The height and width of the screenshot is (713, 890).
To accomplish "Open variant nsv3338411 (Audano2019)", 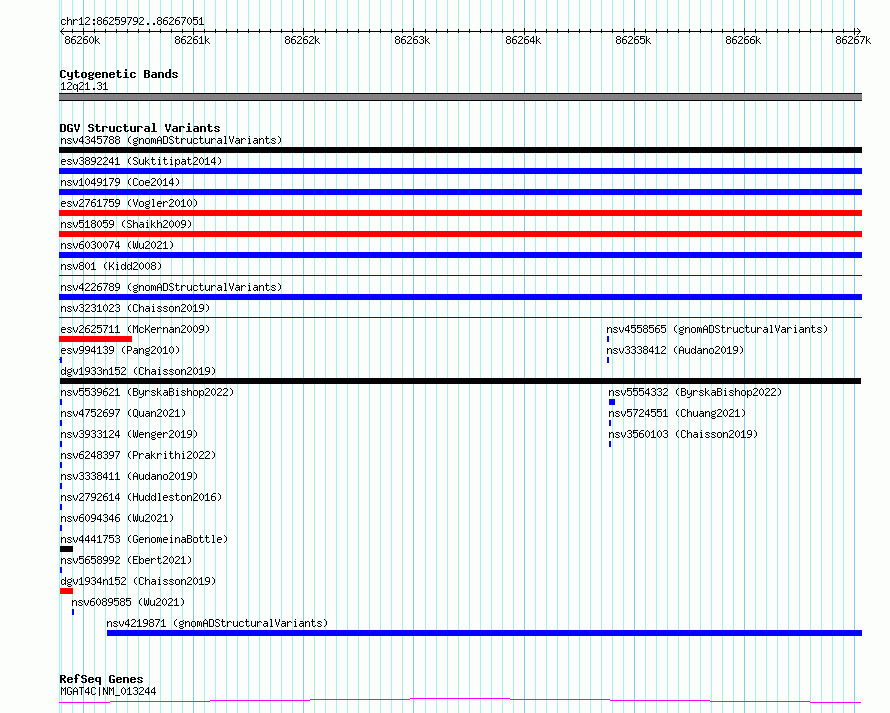I will (129, 476).
